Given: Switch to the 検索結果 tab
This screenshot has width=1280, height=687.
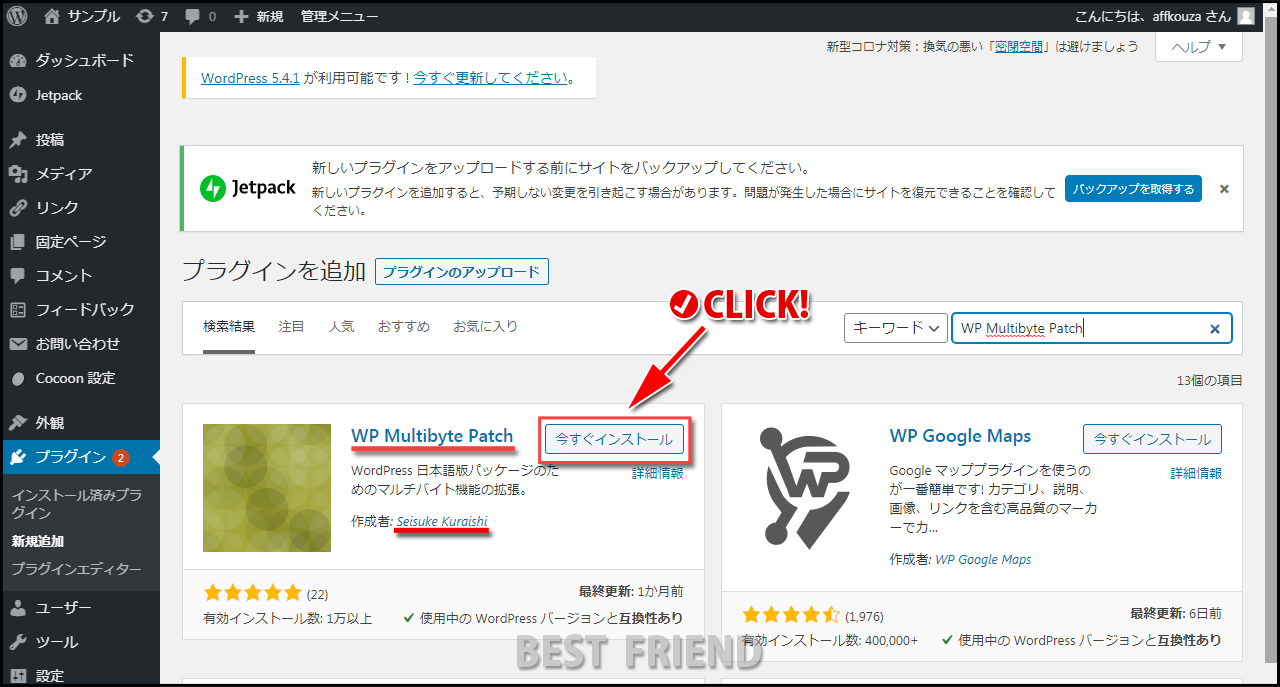Looking at the screenshot, I should [x=229, y=327].
